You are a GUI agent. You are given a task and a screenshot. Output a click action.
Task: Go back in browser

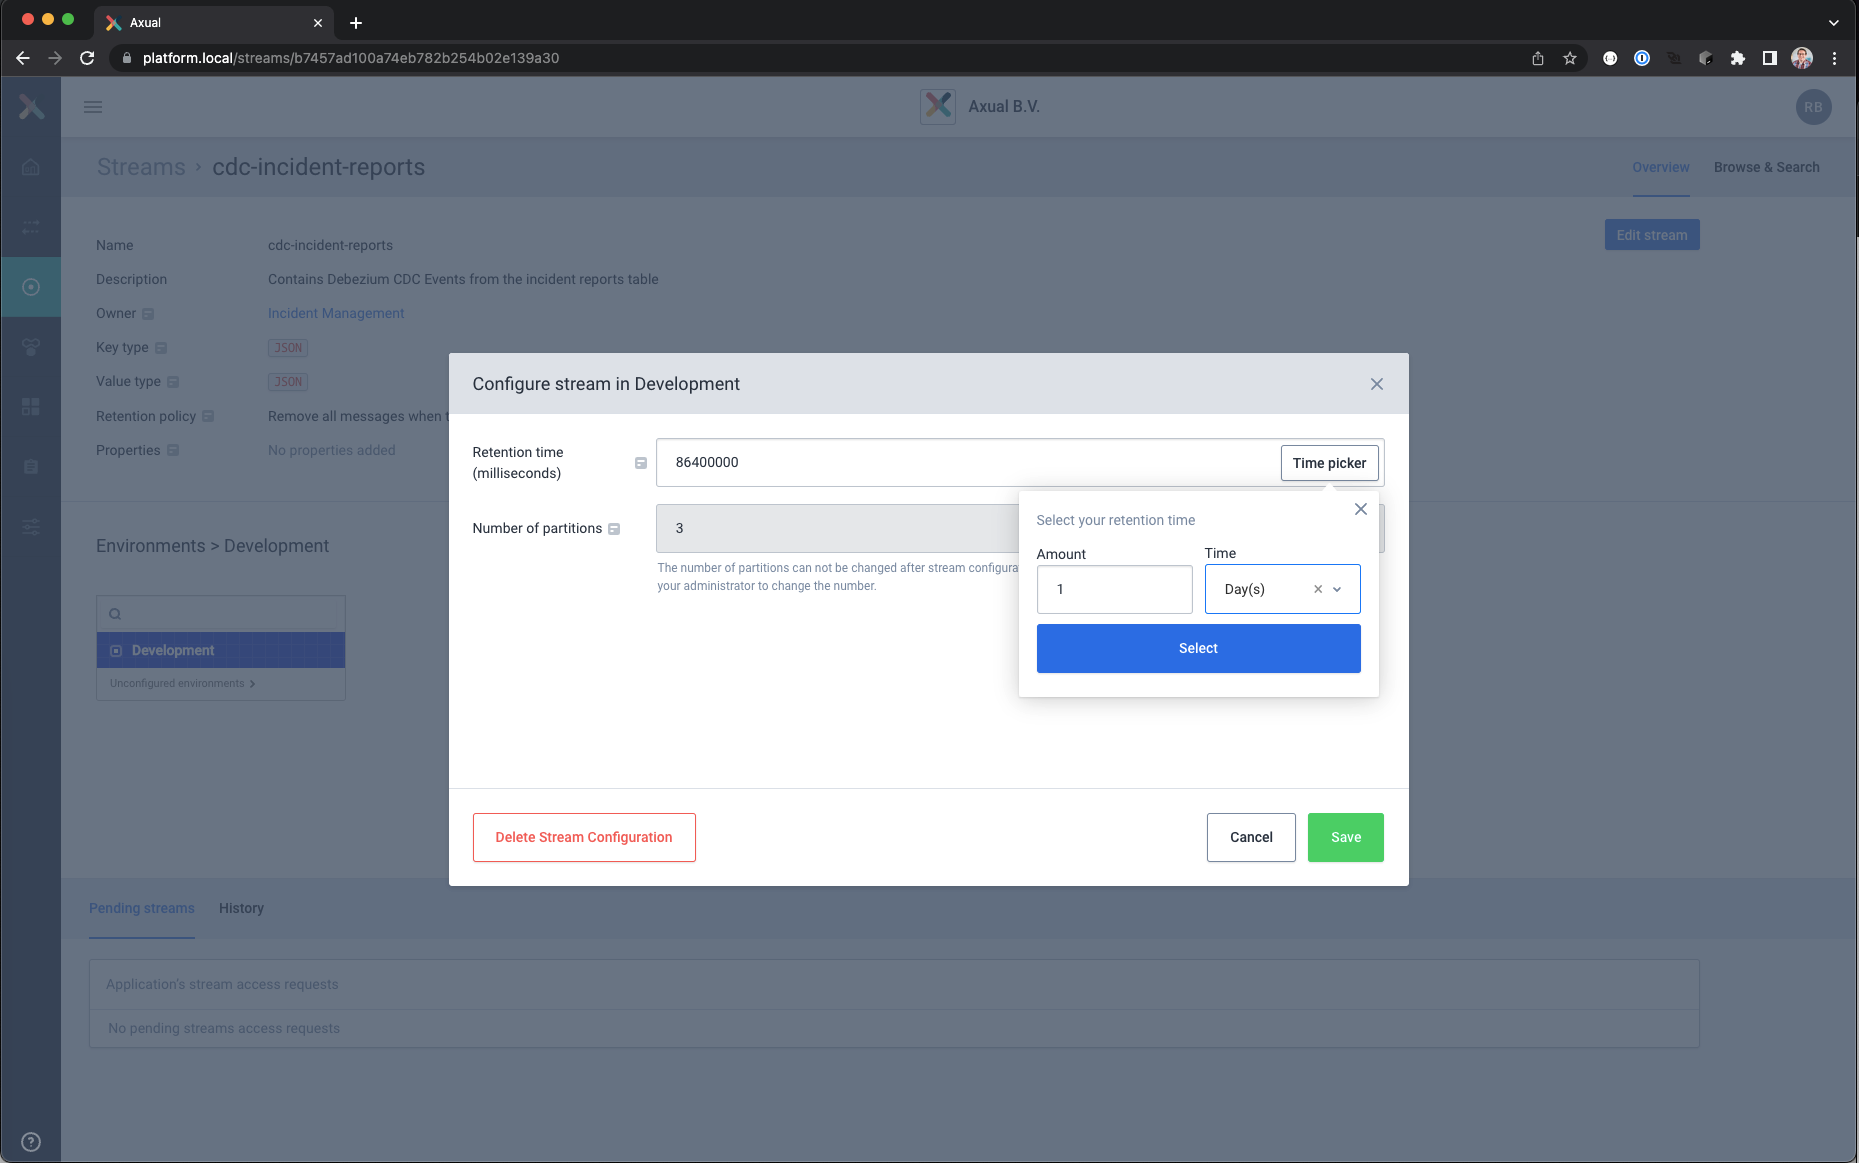tap(23, 58)
